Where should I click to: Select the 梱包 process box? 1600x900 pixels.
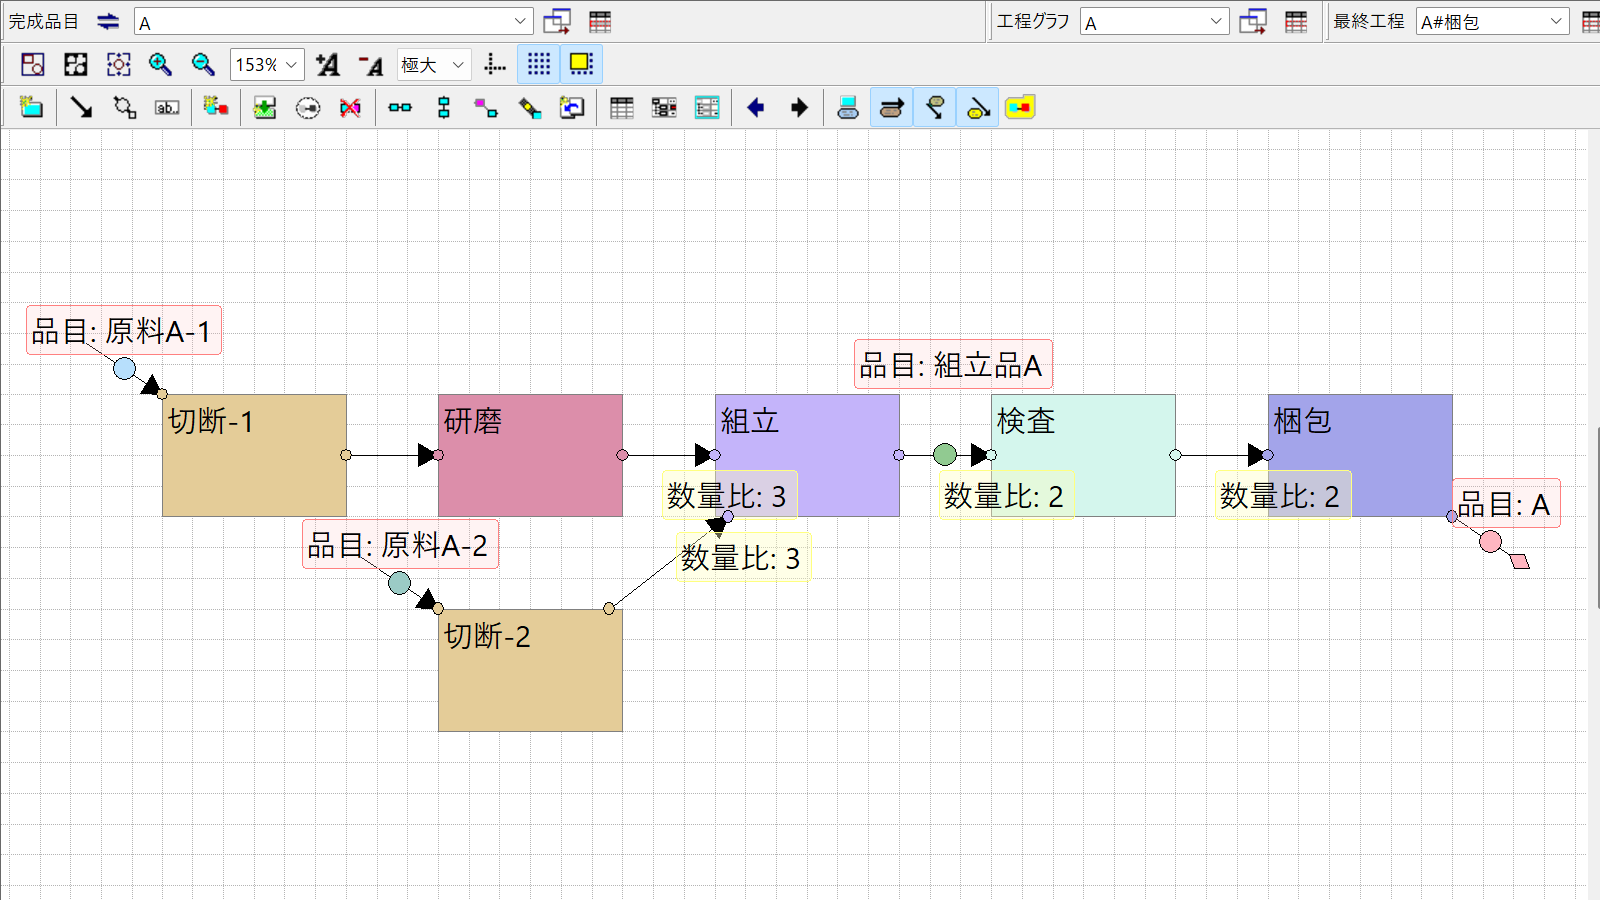[1360, 455]
